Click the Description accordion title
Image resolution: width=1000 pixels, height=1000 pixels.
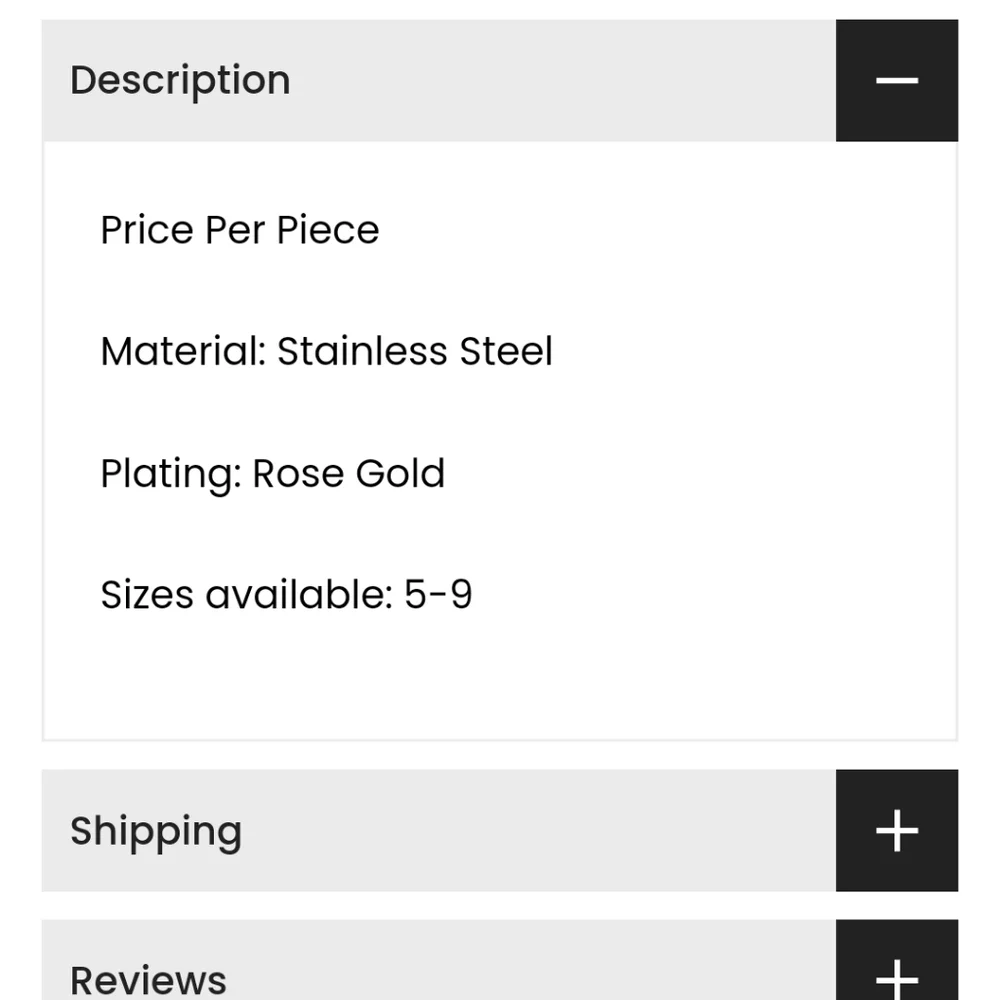180,81
